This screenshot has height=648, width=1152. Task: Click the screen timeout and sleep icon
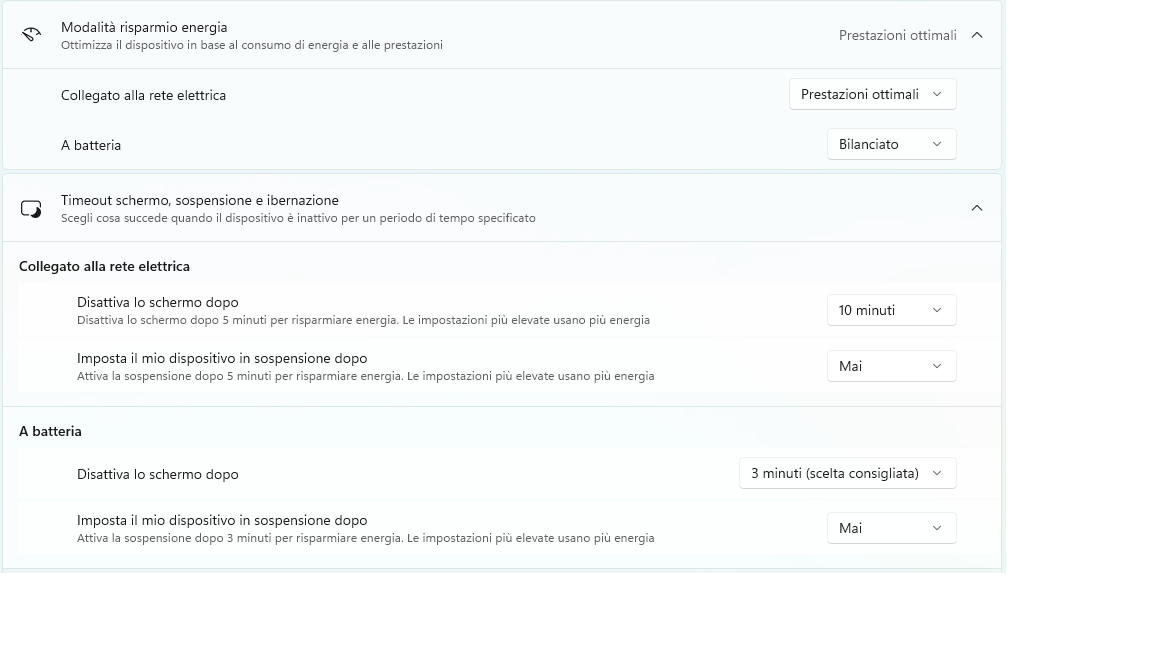click(x=31, y=208)
